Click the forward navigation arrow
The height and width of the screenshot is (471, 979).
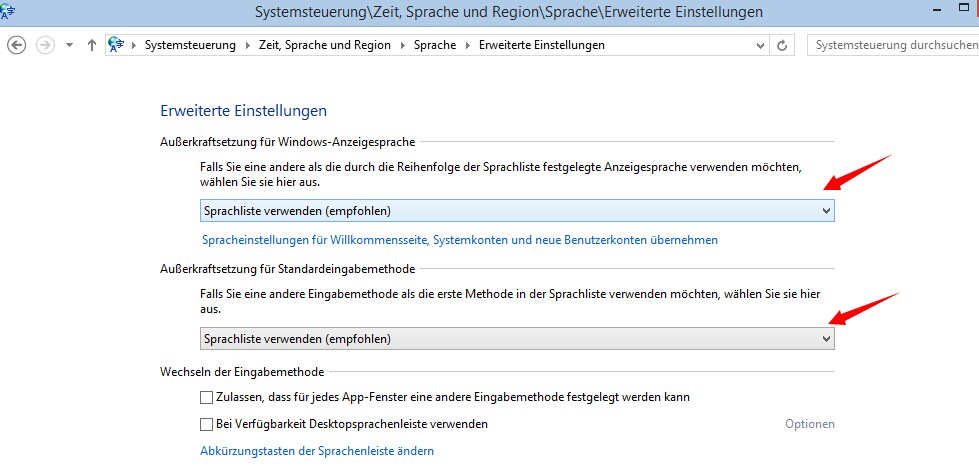(46, 45)
